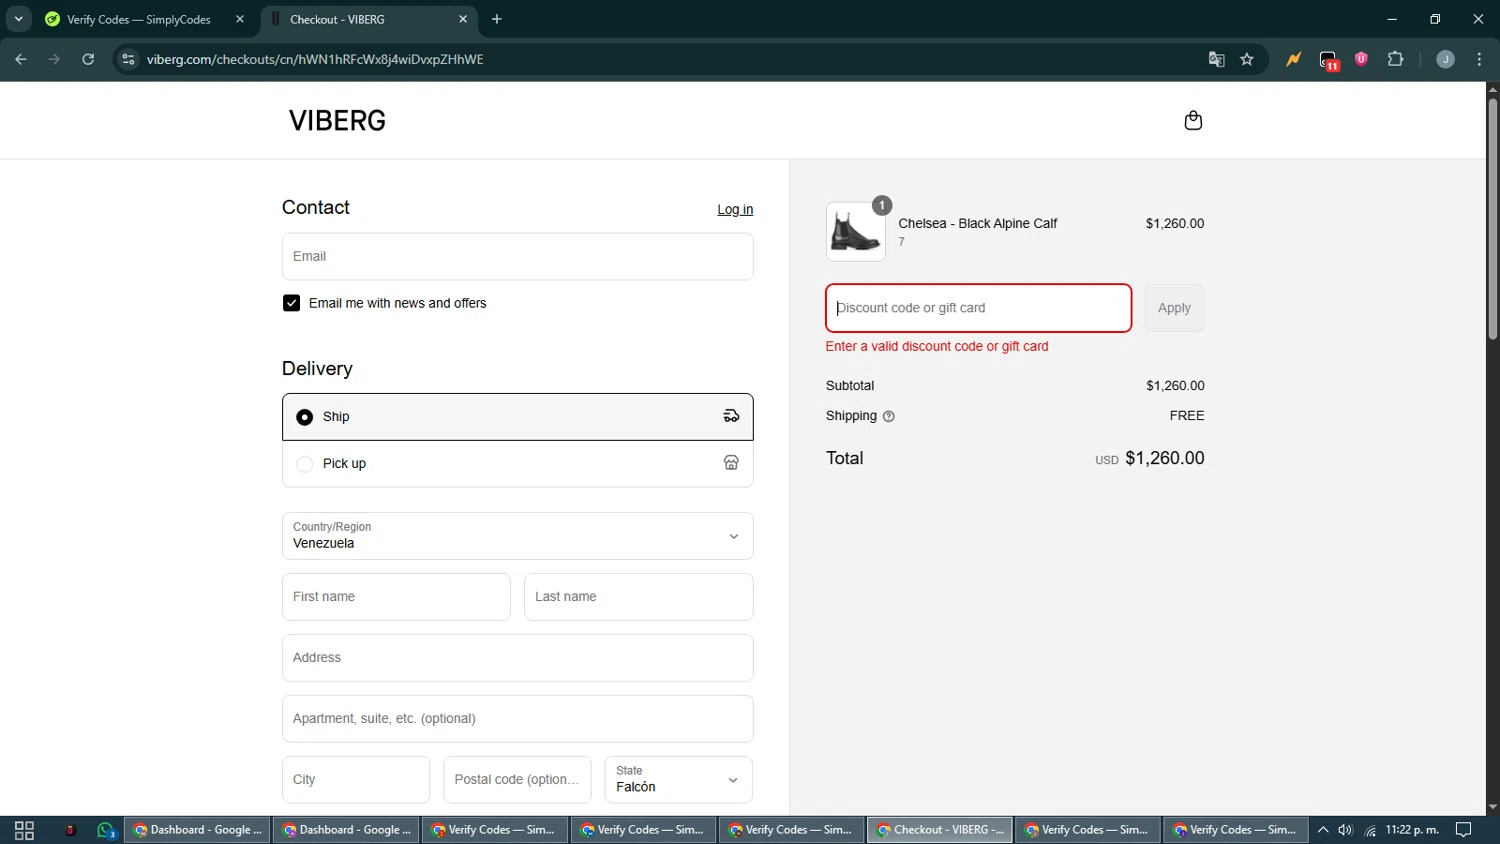1500x844 pixels.
Task: Click the Subtotal label
Action: coord(850,385)
